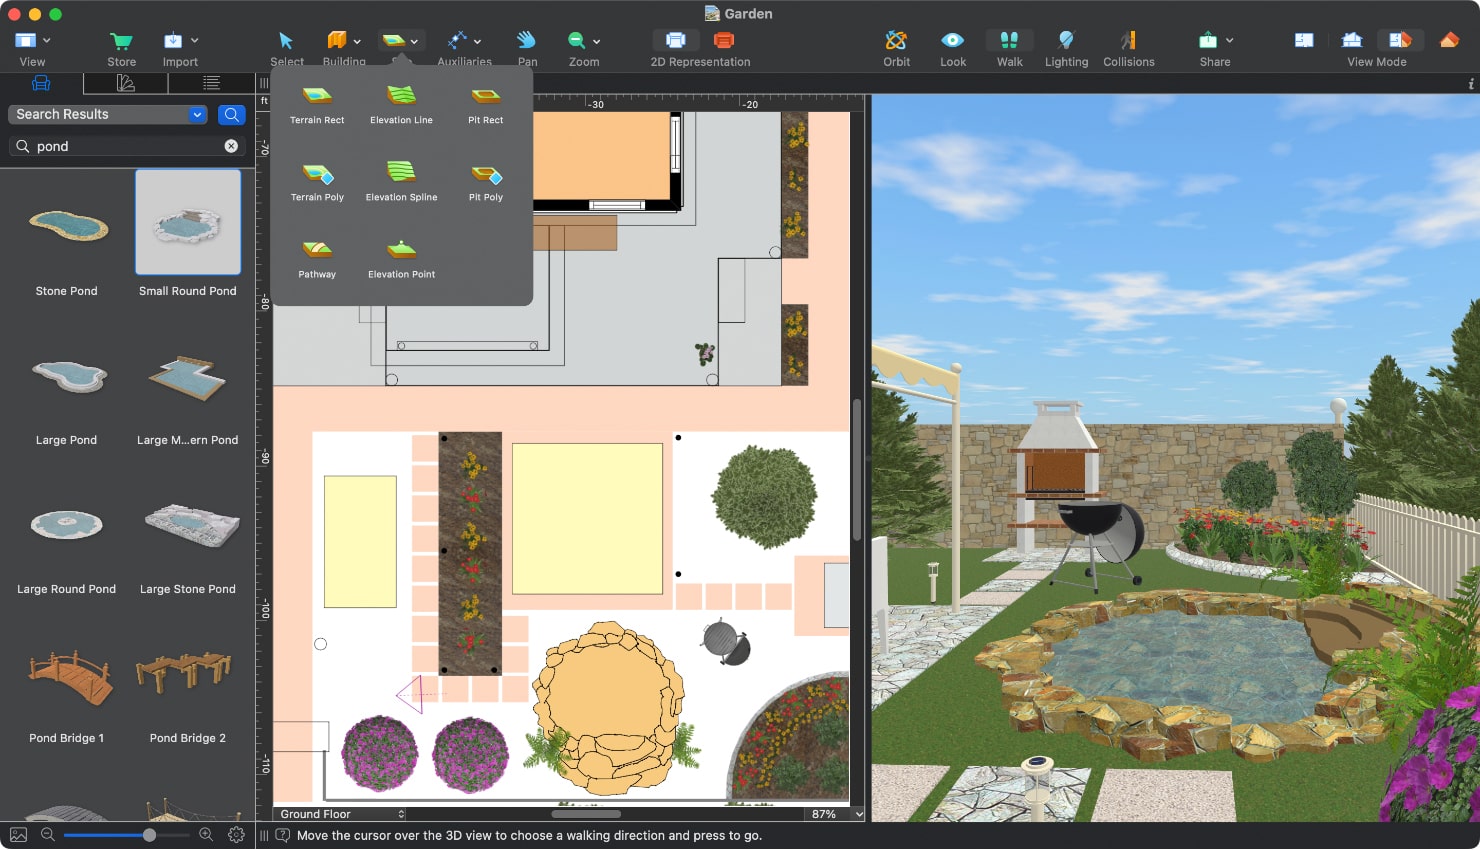Pick the Pit Poly tool

coord(486,181)
